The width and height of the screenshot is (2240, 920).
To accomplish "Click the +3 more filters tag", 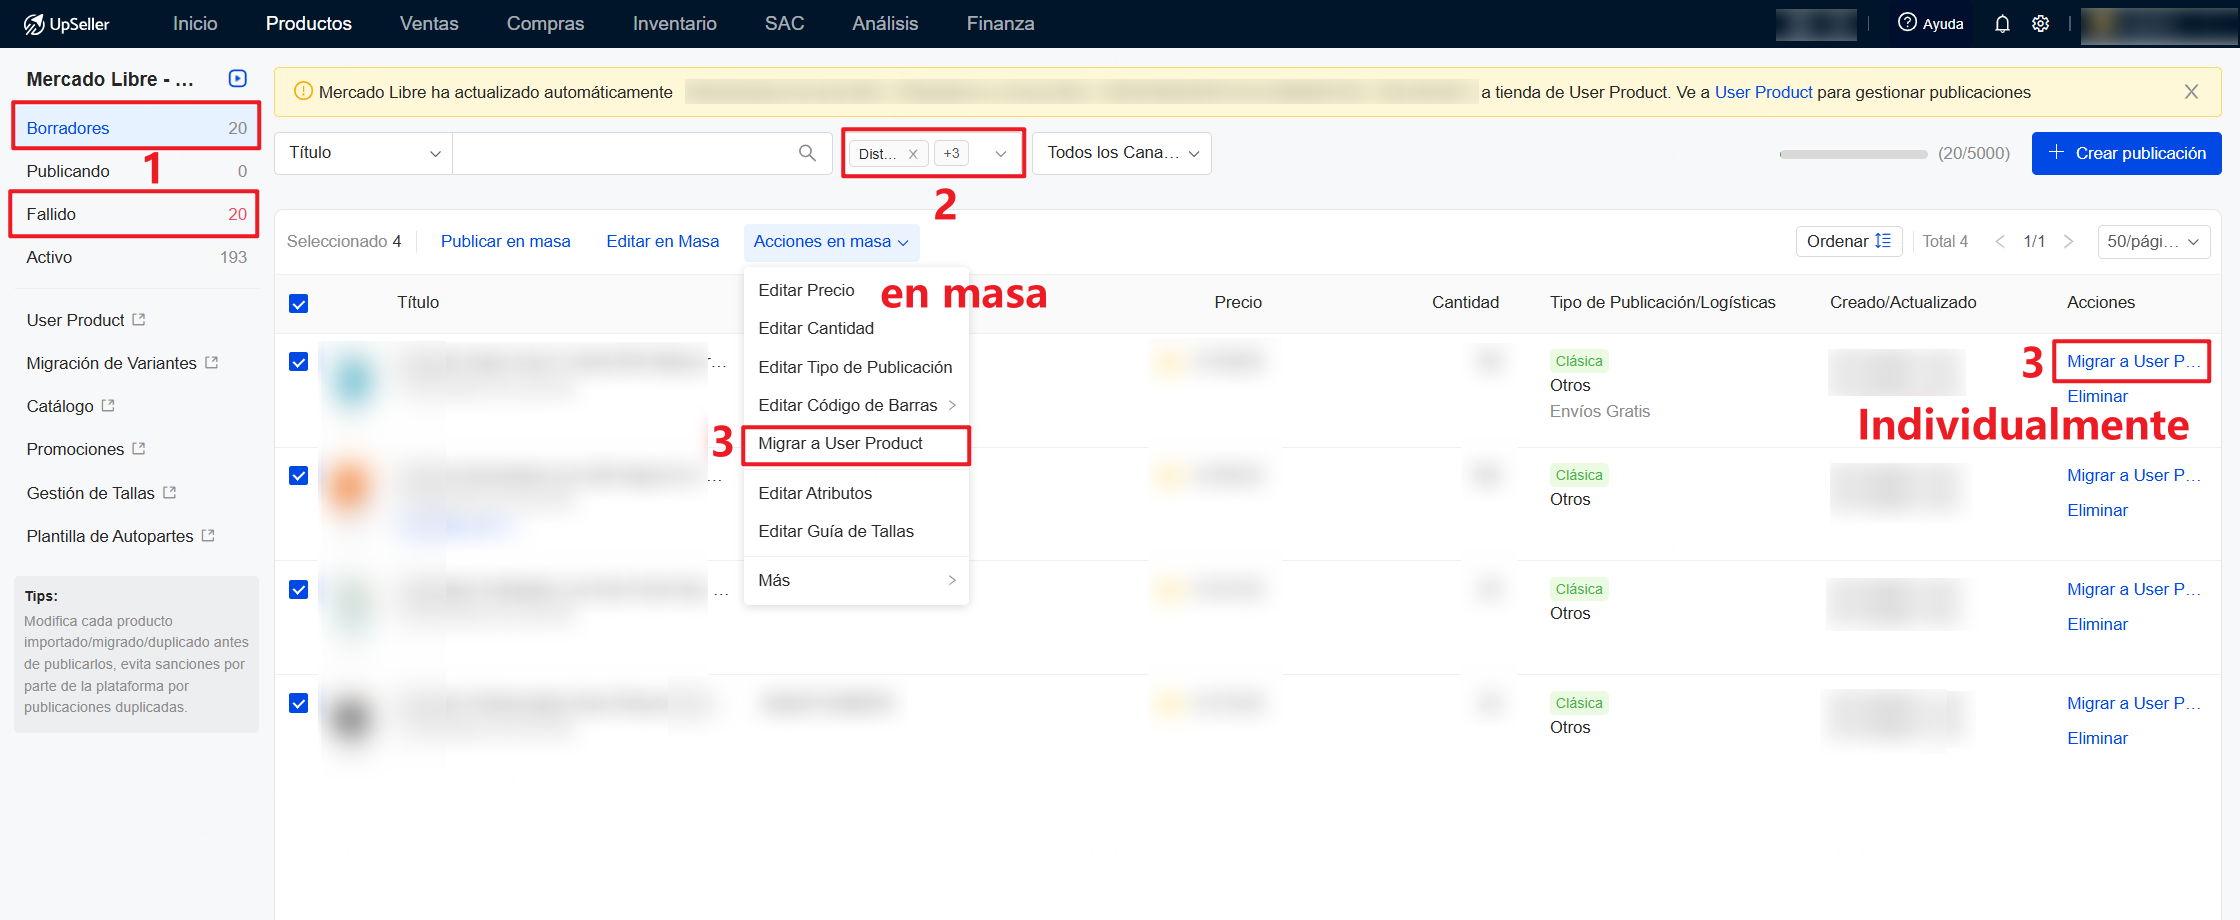I will (951, 154).
